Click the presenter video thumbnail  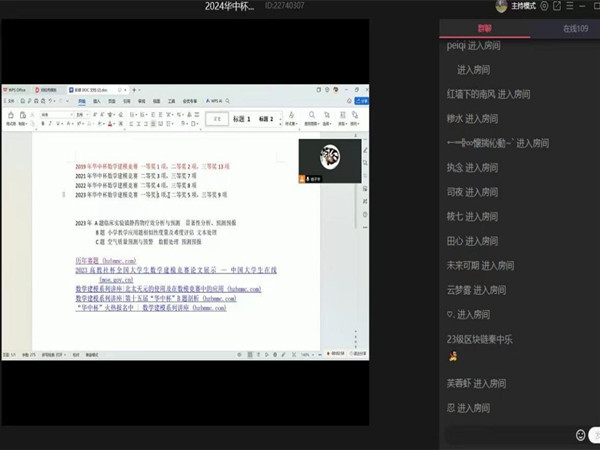tap(330, 161)
